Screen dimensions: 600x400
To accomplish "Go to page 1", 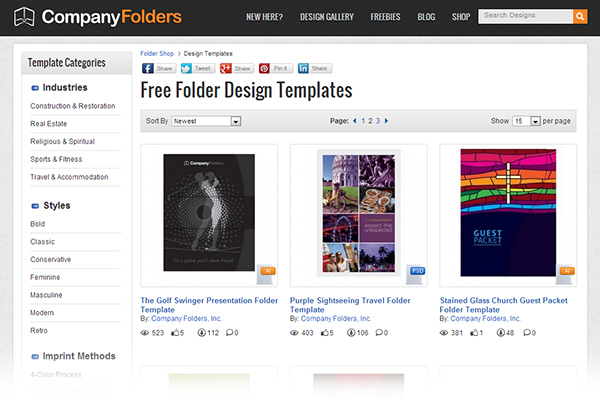I will pos(363,121).
